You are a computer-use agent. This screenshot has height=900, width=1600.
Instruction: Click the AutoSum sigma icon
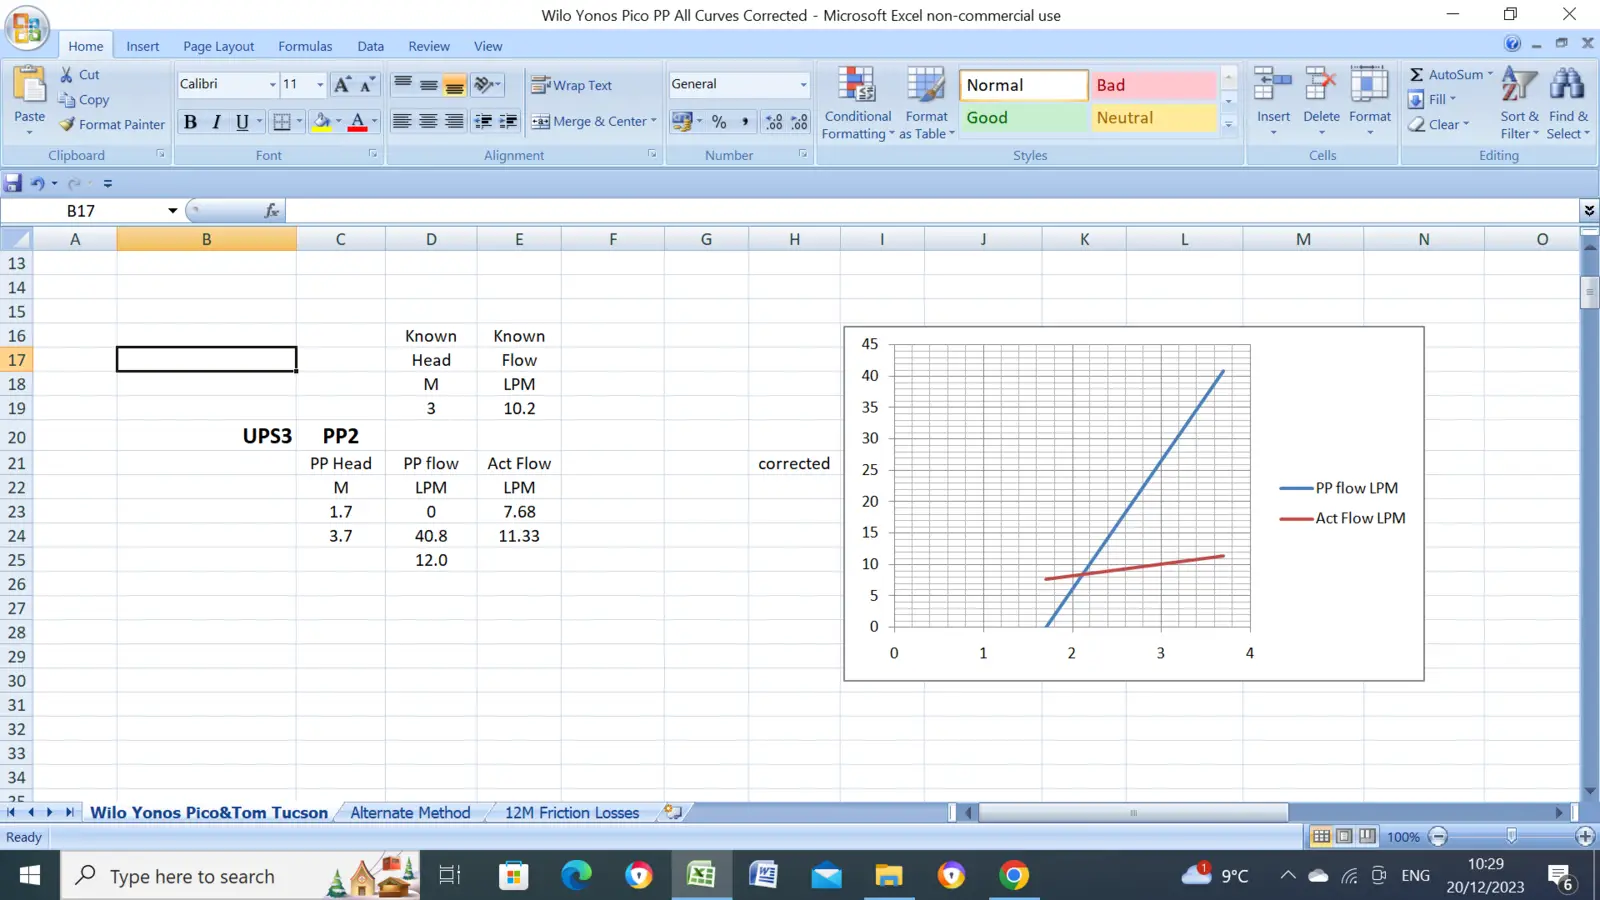(x=1417, y=75)
